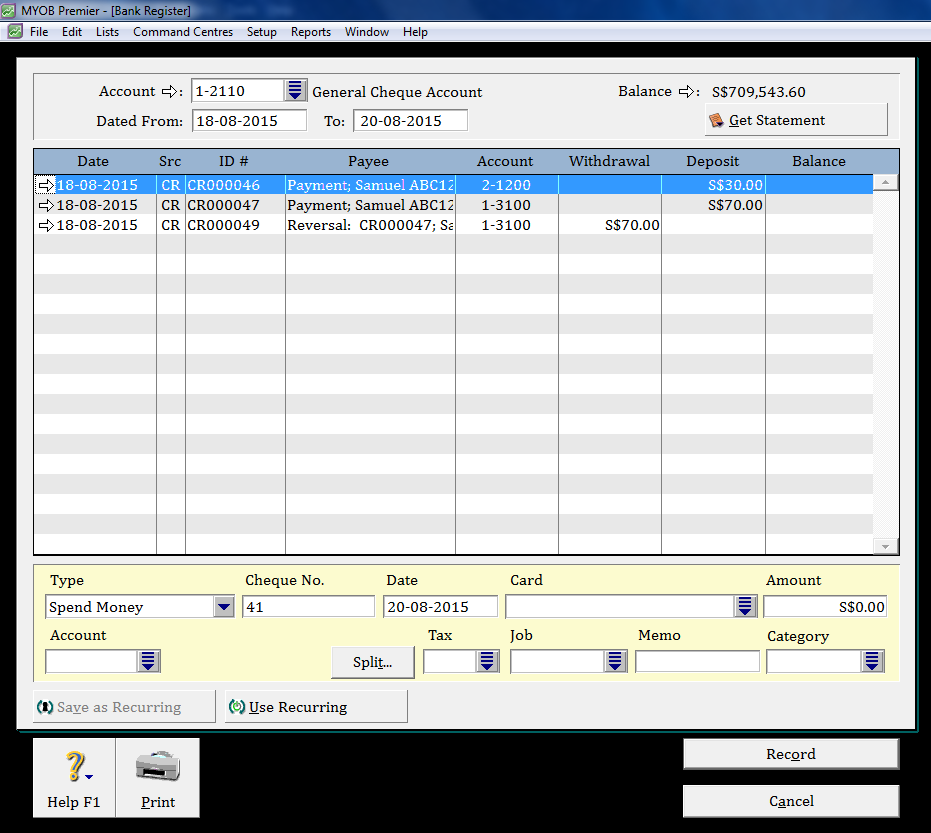Click the MYOB application icon in menu bar
Screen dimensions: 931x833
click(14, 32)
